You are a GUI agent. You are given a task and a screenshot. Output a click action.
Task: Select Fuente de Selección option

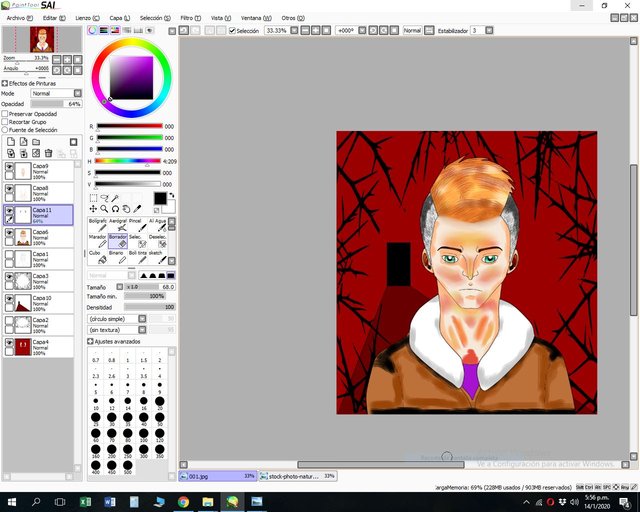pyautogui.click(x=5, y=130)
